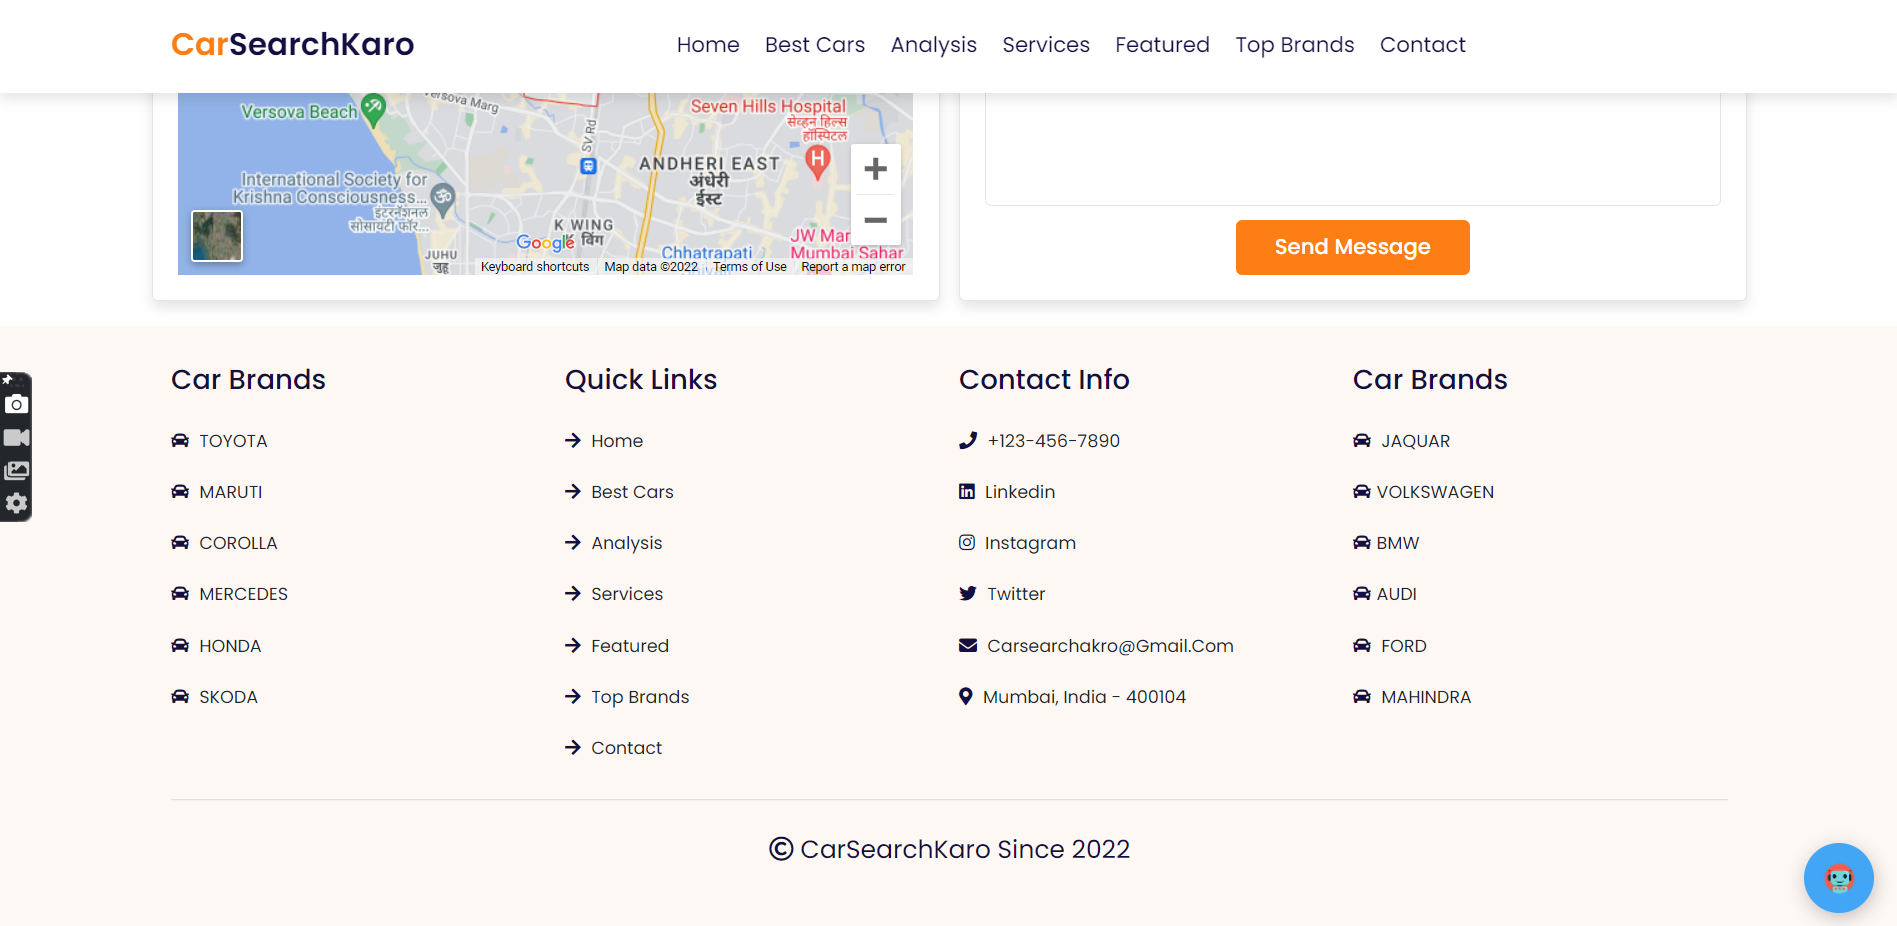Open the Services quick link in footer
The width and height of the screenshot is (1897, 926).
[x=627, y=593]
